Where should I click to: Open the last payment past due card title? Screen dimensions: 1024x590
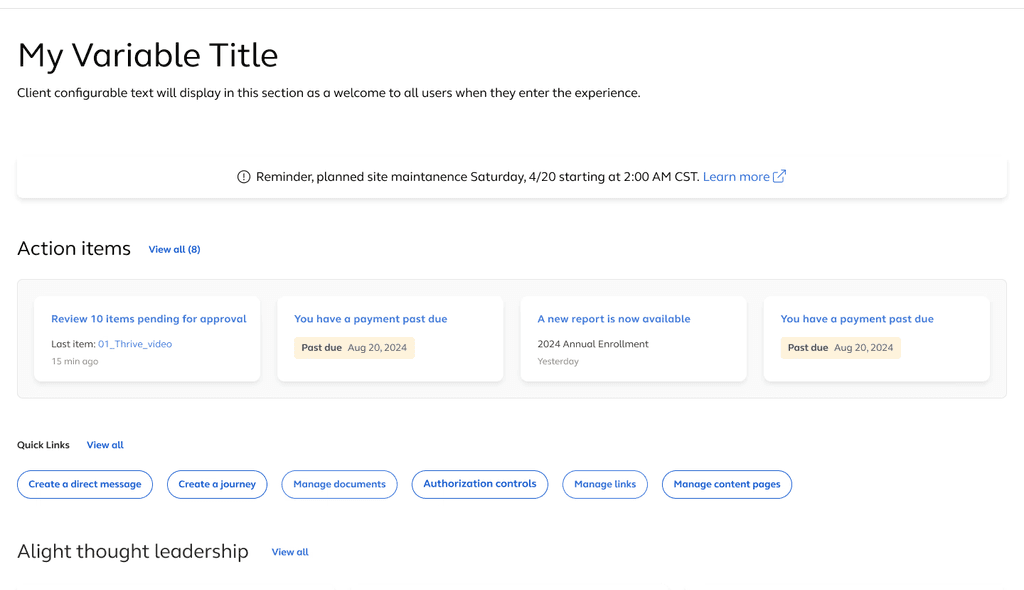pos(856,319)
